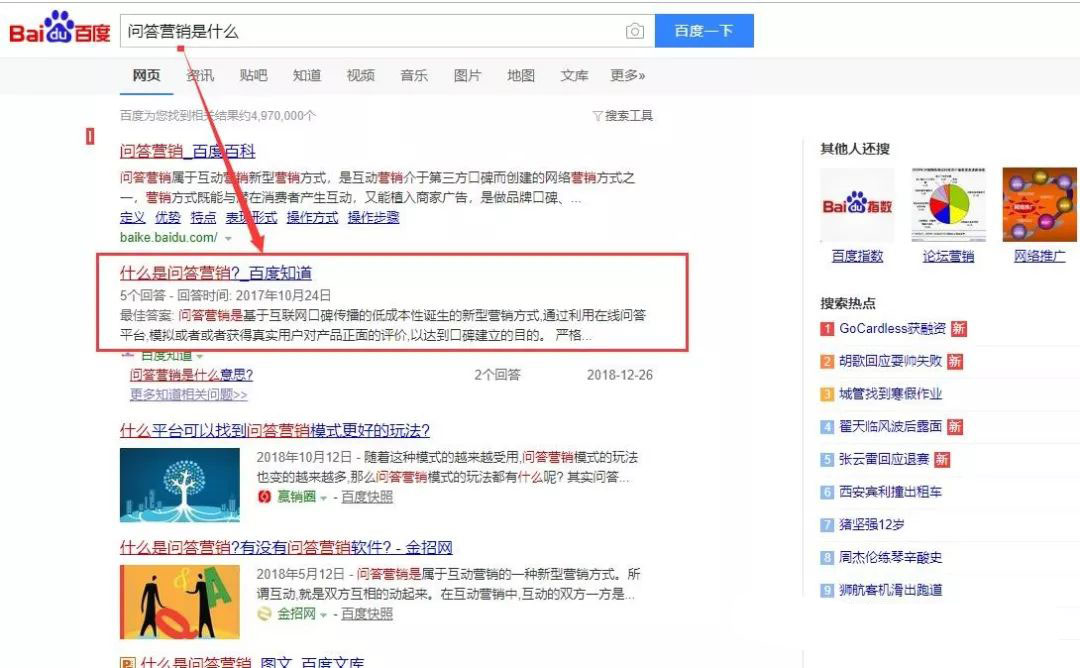The width and height of the screenshot is (1080, 668).
Task: Open the glowing tree thumbnail
Action: 179,484
